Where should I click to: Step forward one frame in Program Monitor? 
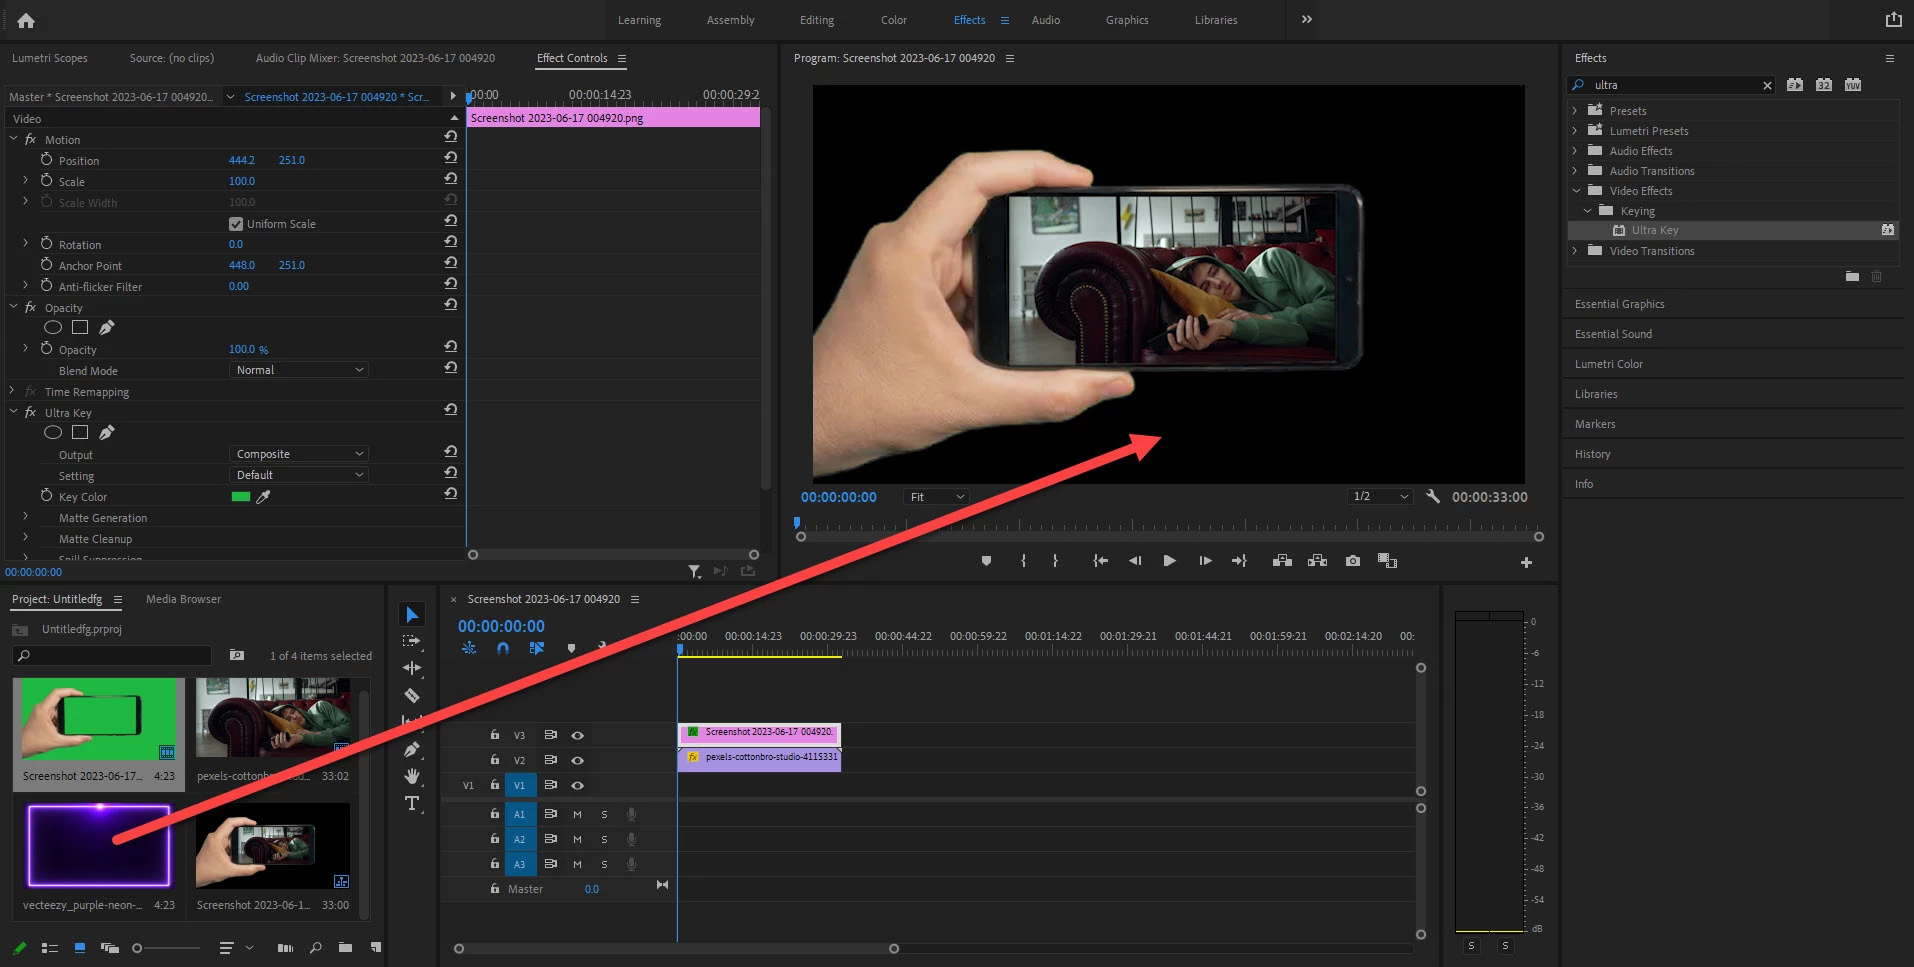point(1205,561)
